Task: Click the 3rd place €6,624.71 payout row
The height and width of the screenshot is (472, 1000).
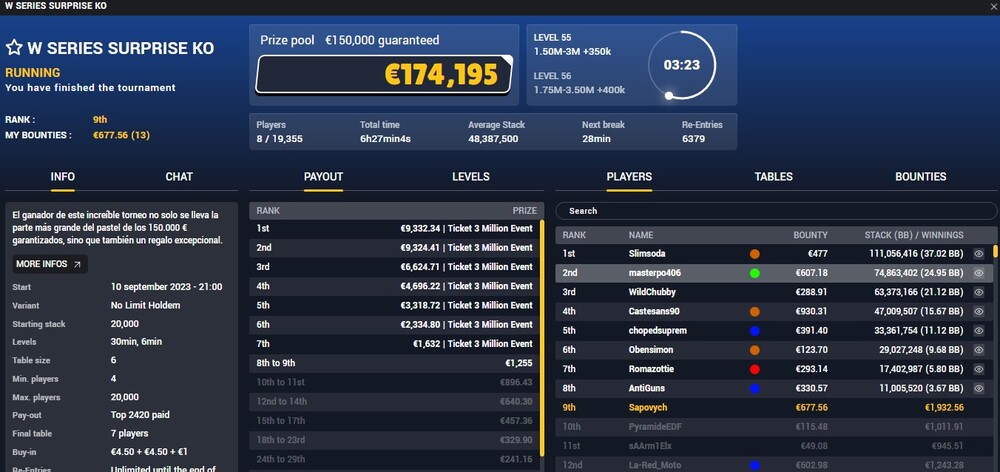Action: [x=394, y=267]
